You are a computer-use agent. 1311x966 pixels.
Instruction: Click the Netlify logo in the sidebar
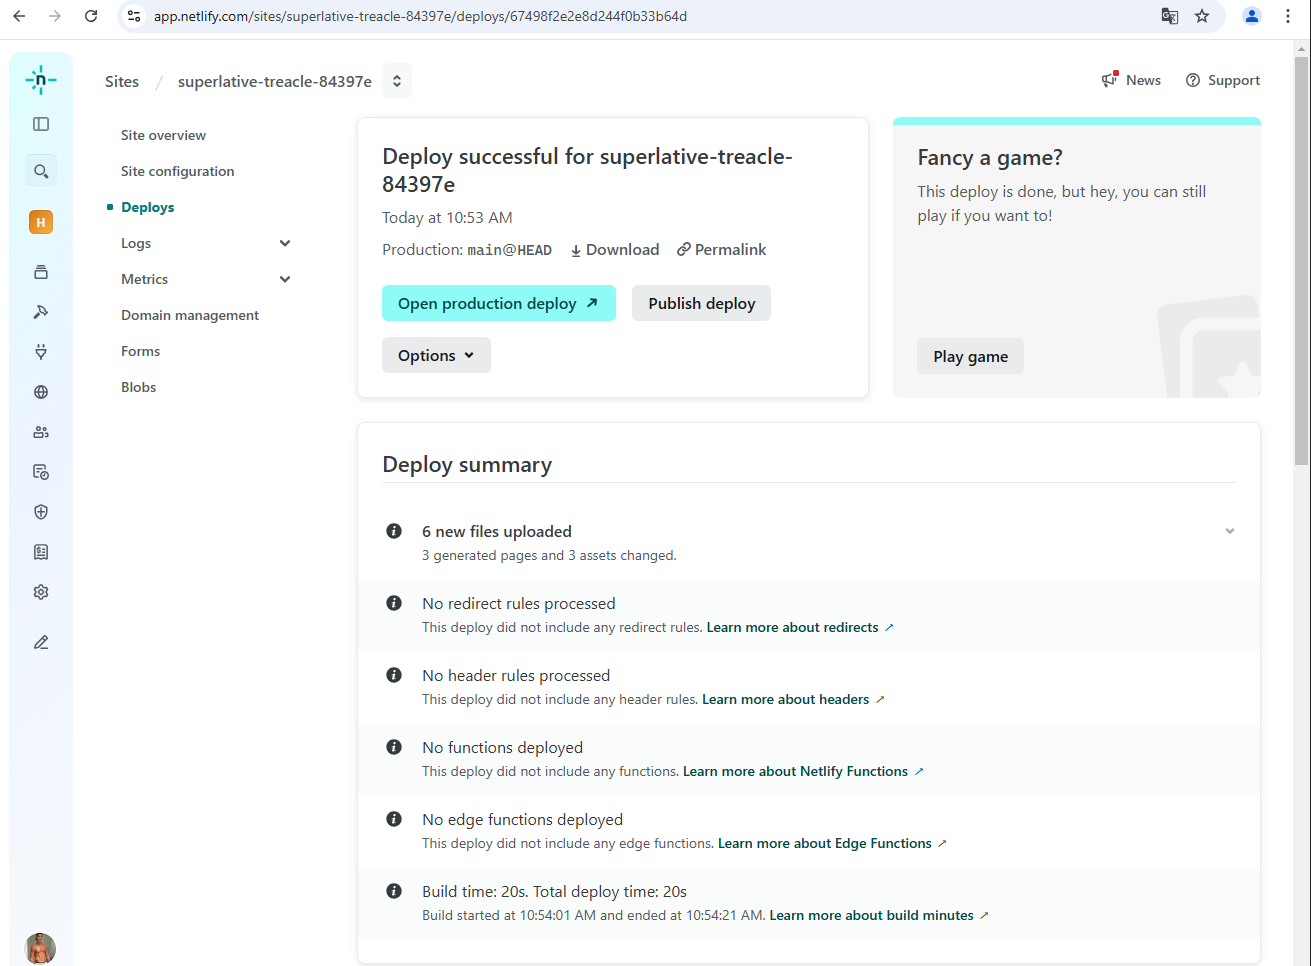[x=41, y=80]
